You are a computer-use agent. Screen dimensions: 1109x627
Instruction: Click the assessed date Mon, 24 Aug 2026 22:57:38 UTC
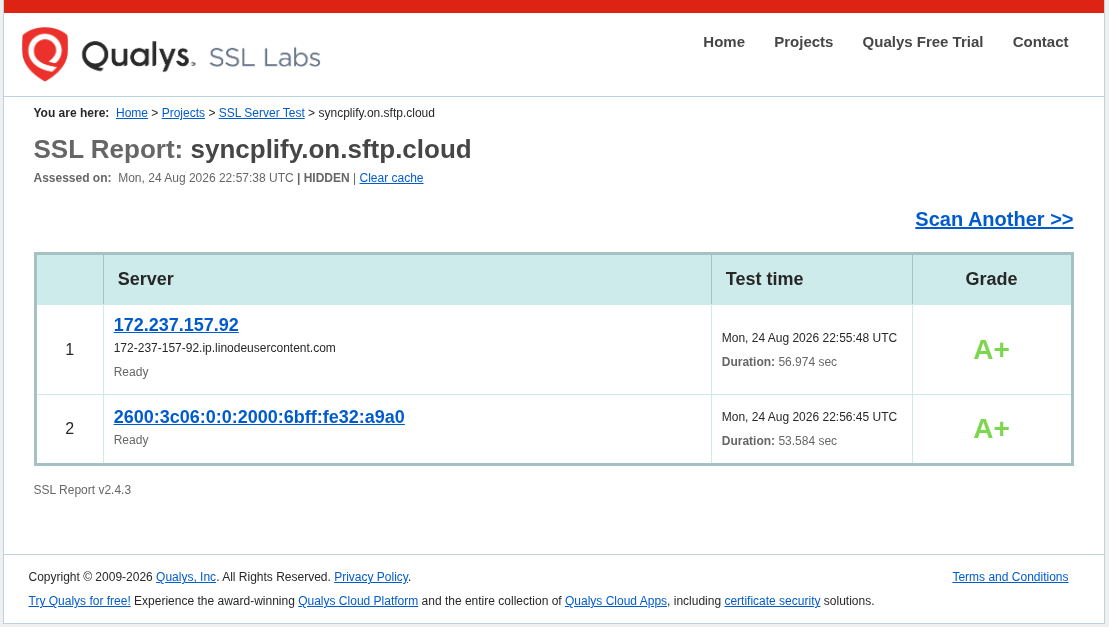pyautogui.click(x=206, y=178)
